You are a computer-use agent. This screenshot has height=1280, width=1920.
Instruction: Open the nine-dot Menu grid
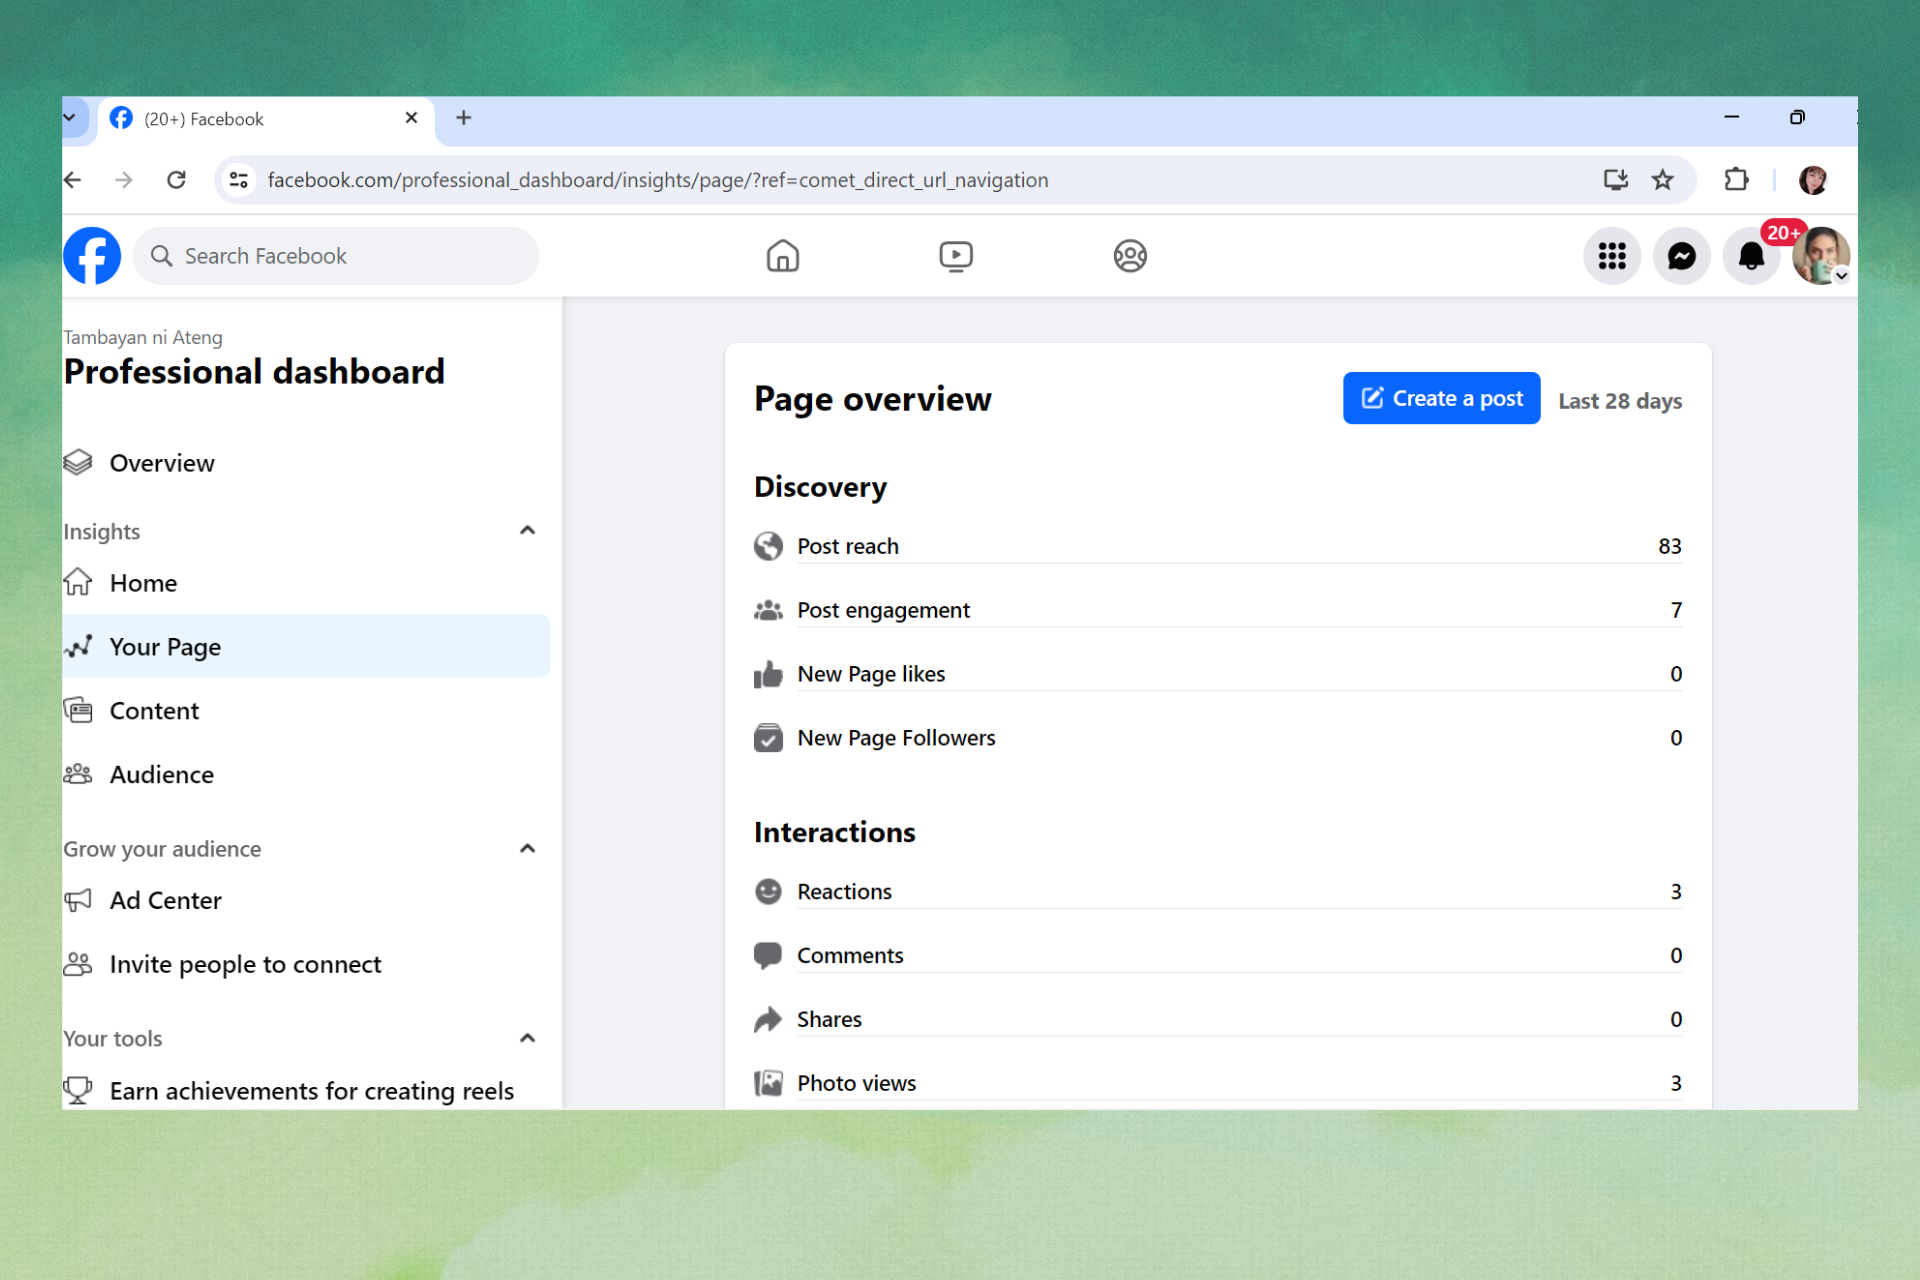(x=1611, y=256)
